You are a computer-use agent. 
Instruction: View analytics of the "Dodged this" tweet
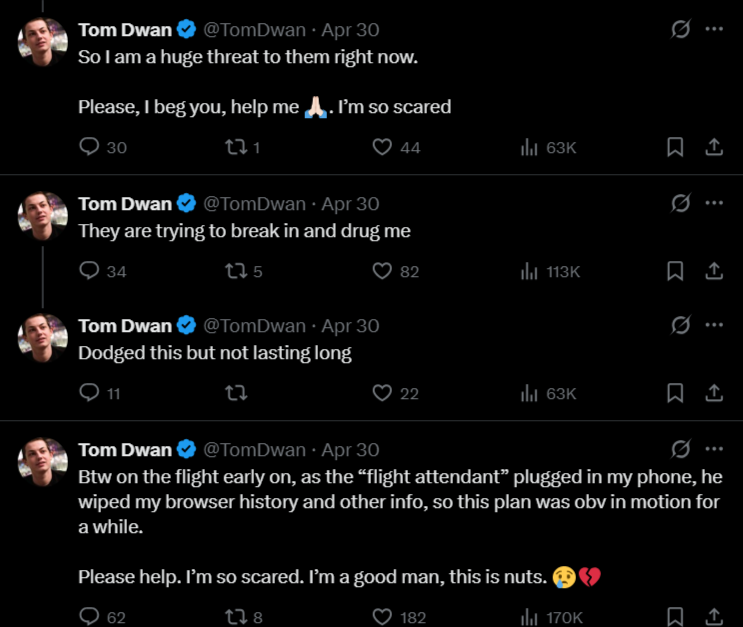coord(530,393)
